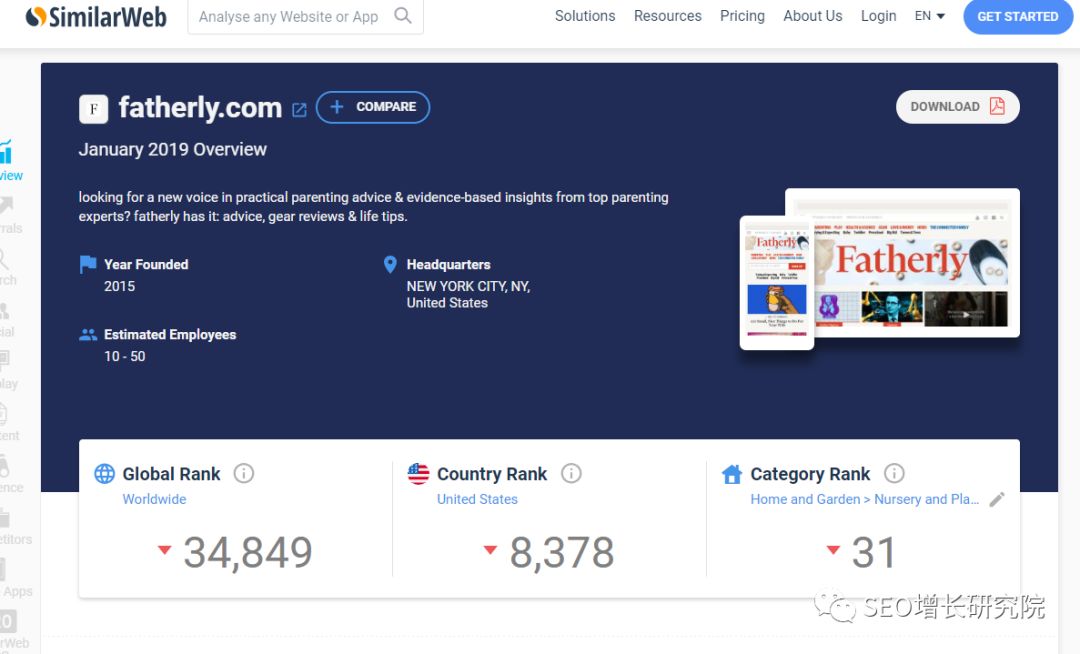Viewport: 1080px width, 654px height.
Task: Select the Audience sidebar item
Action: [11, 474]
